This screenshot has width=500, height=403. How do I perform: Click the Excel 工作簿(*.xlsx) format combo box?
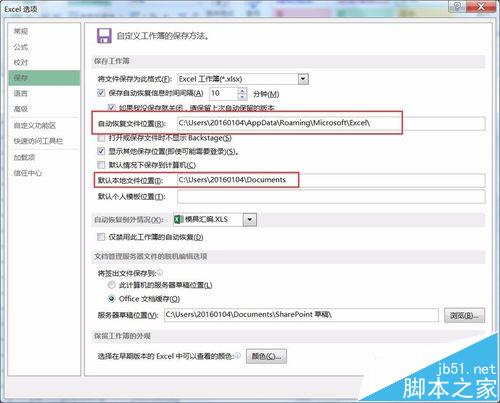[243, 79]
